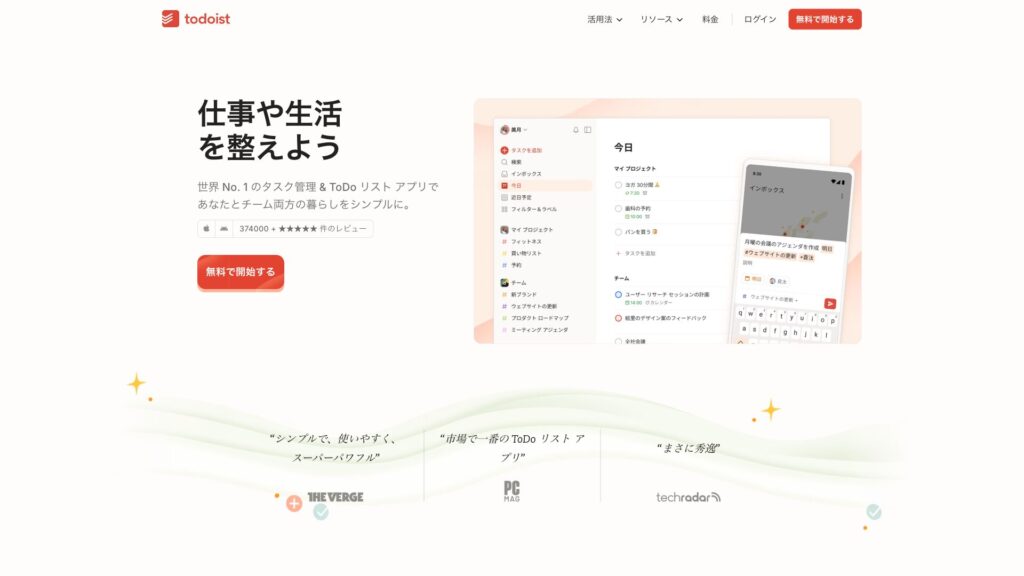Click the Android icon in the review badge

click(x=224, y=229)
